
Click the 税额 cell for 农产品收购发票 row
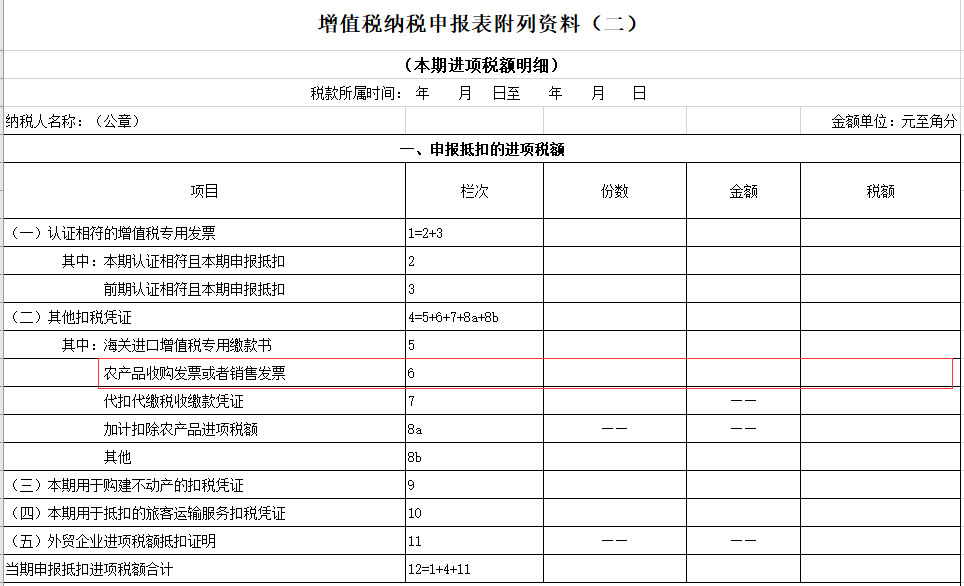pos(880,373)
